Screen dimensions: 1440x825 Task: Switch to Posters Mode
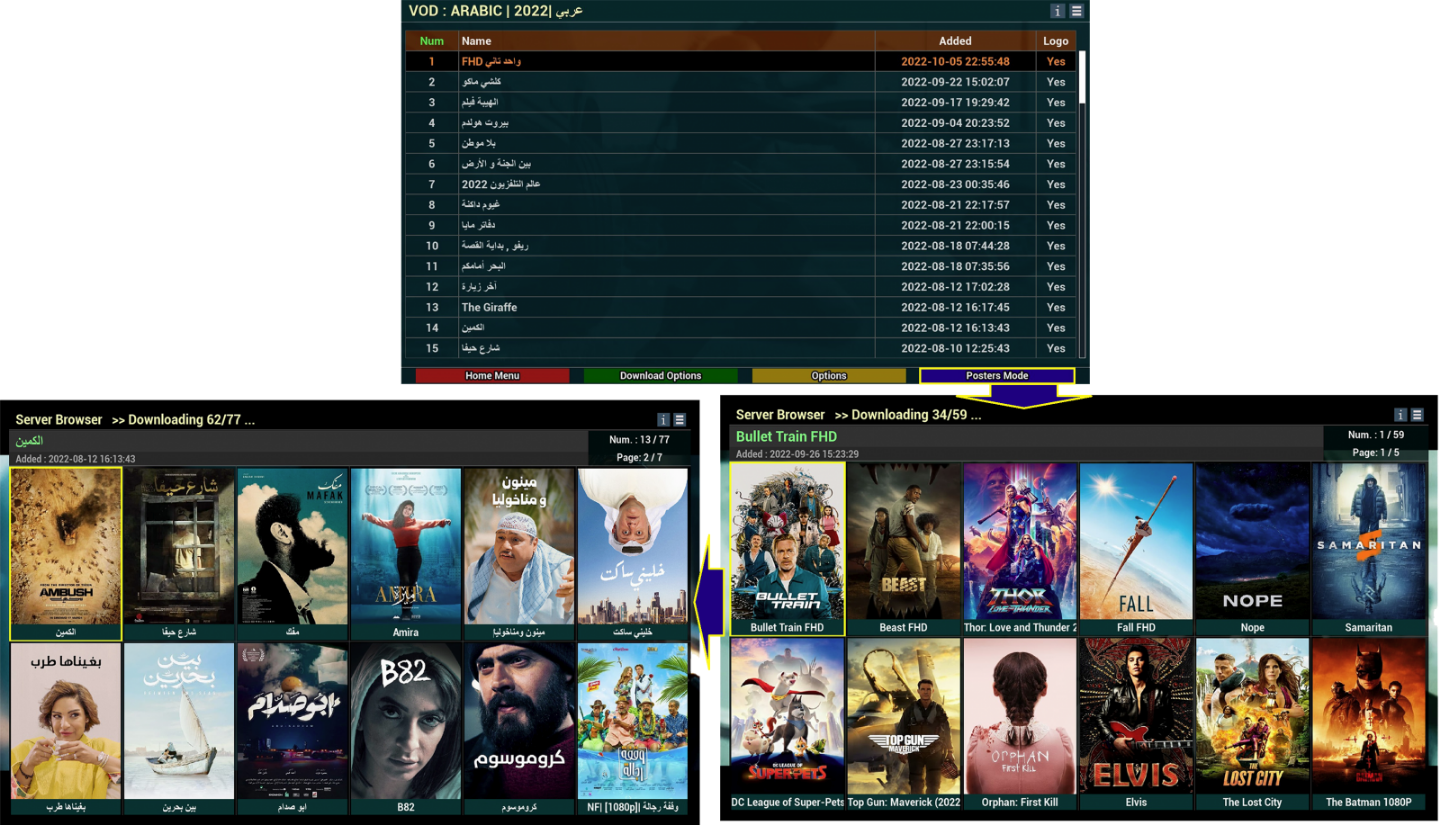997,376
